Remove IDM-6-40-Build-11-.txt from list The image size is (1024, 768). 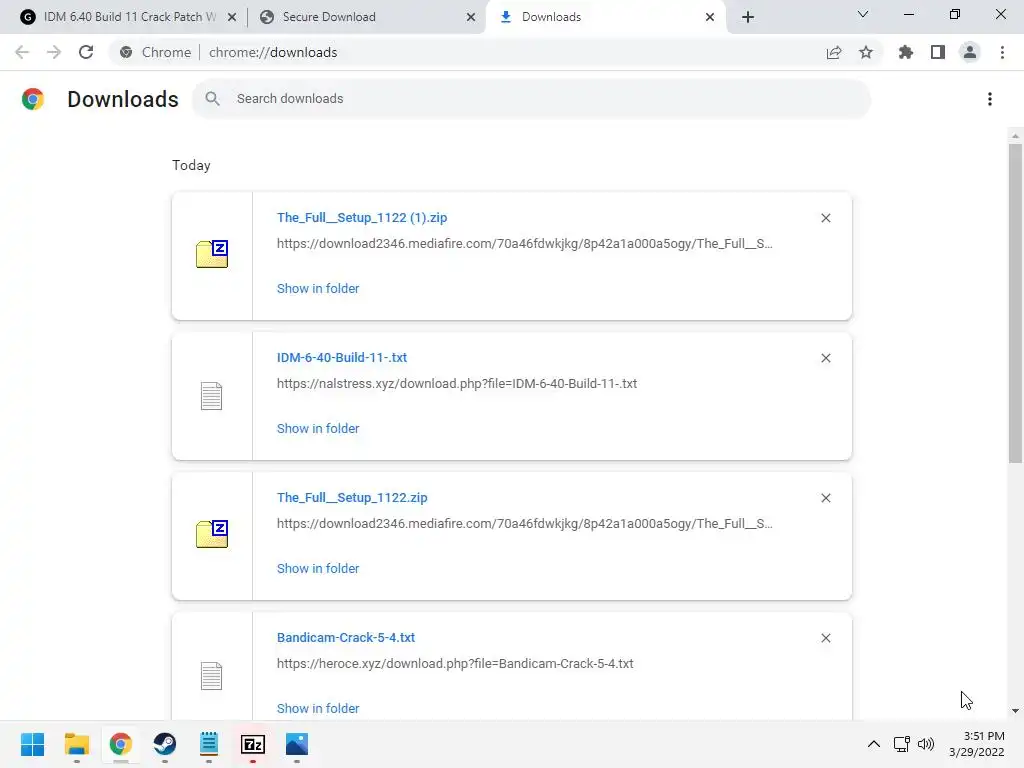tap(825, 358)
